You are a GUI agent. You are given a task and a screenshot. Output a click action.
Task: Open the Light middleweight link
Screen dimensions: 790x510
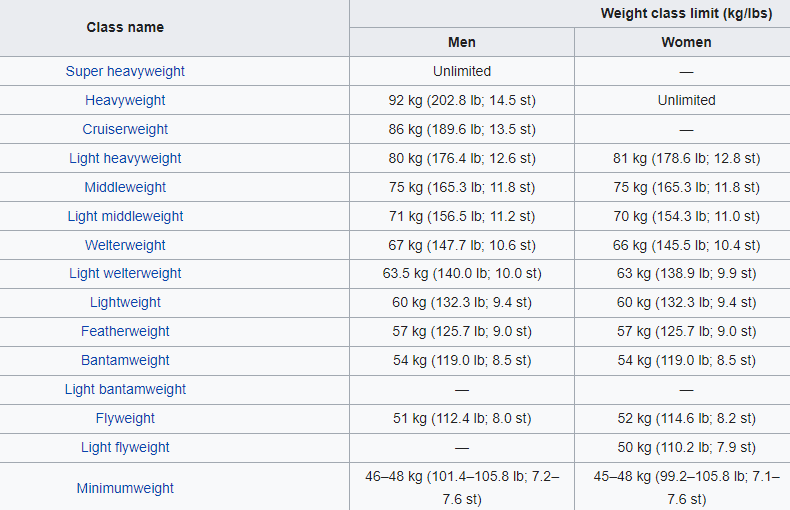125,216
